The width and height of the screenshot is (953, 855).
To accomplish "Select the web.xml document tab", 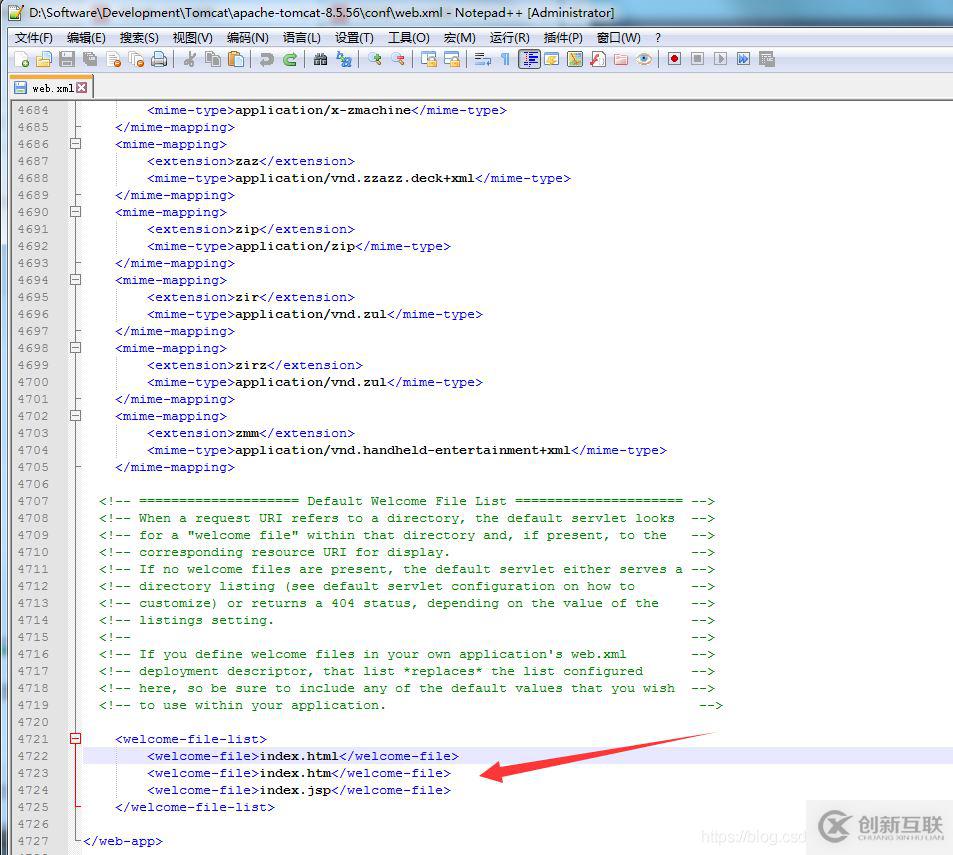I will 50,88.
